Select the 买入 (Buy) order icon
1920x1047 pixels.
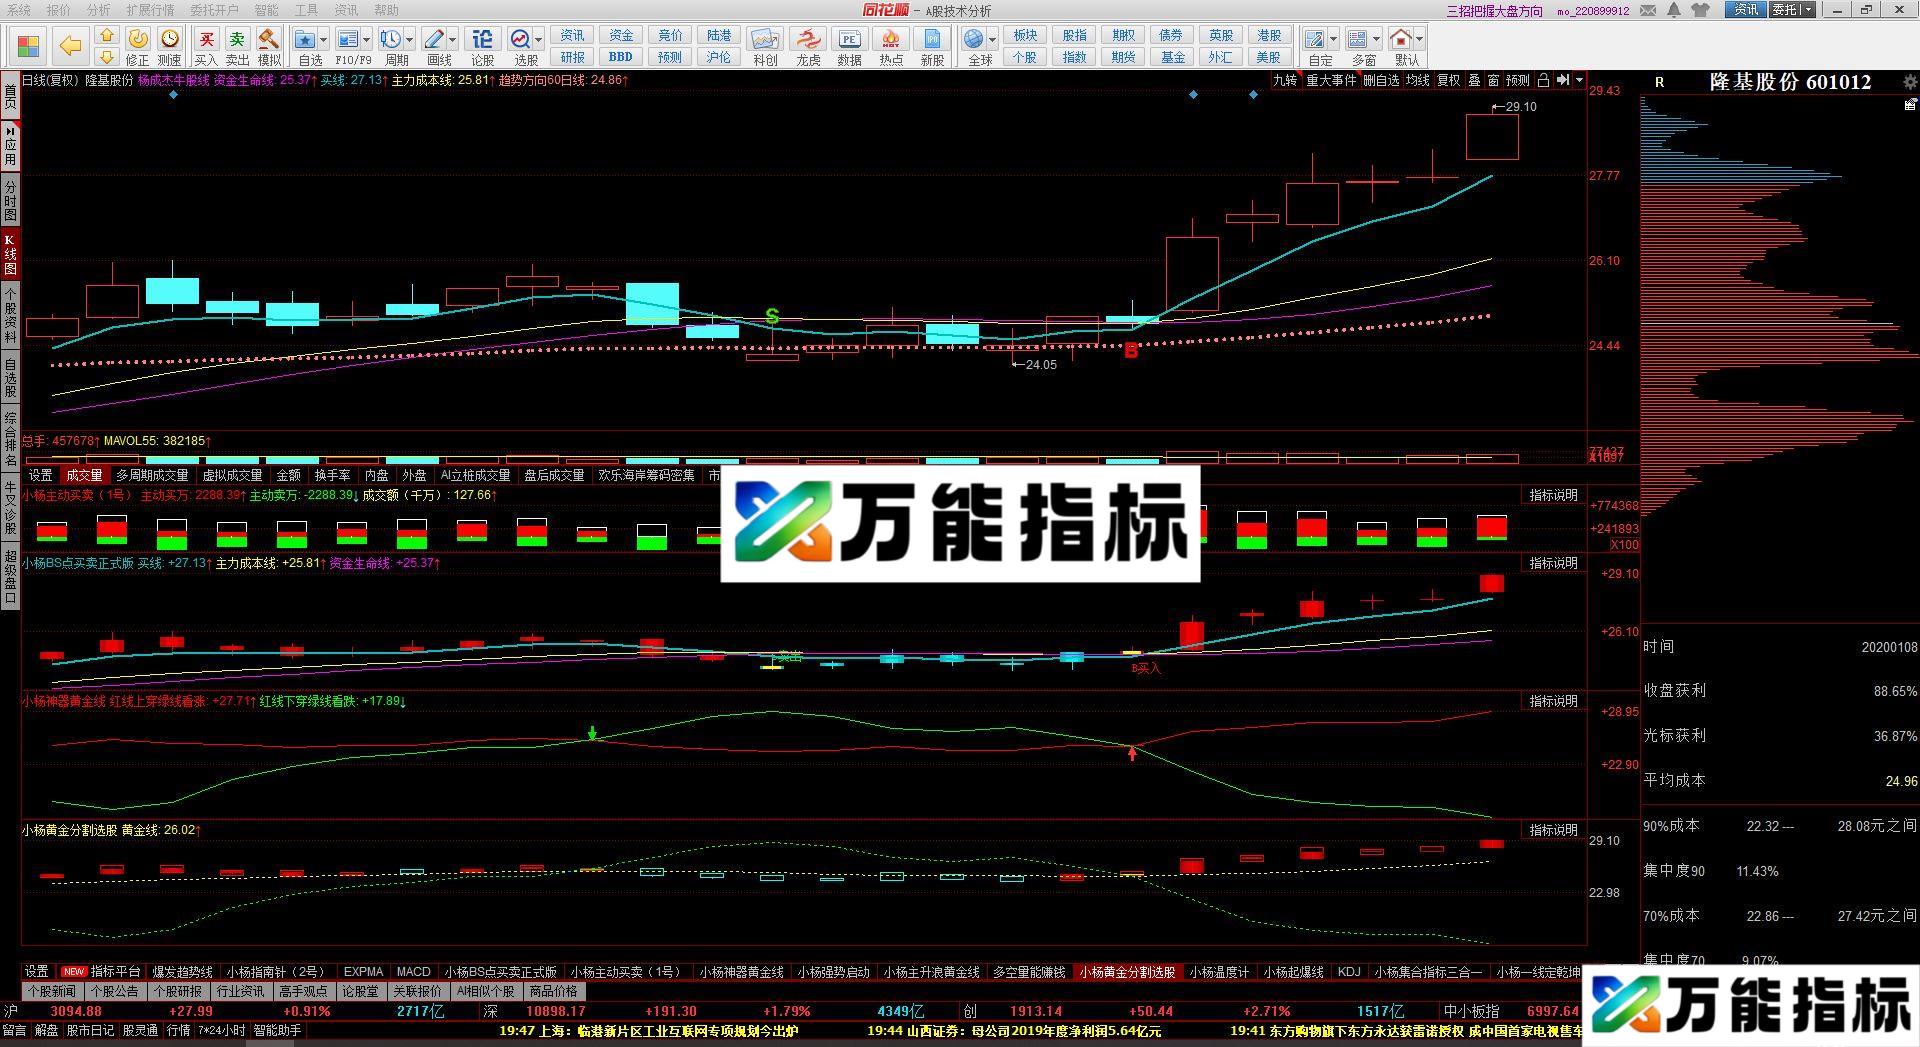[x=205, y=40]
